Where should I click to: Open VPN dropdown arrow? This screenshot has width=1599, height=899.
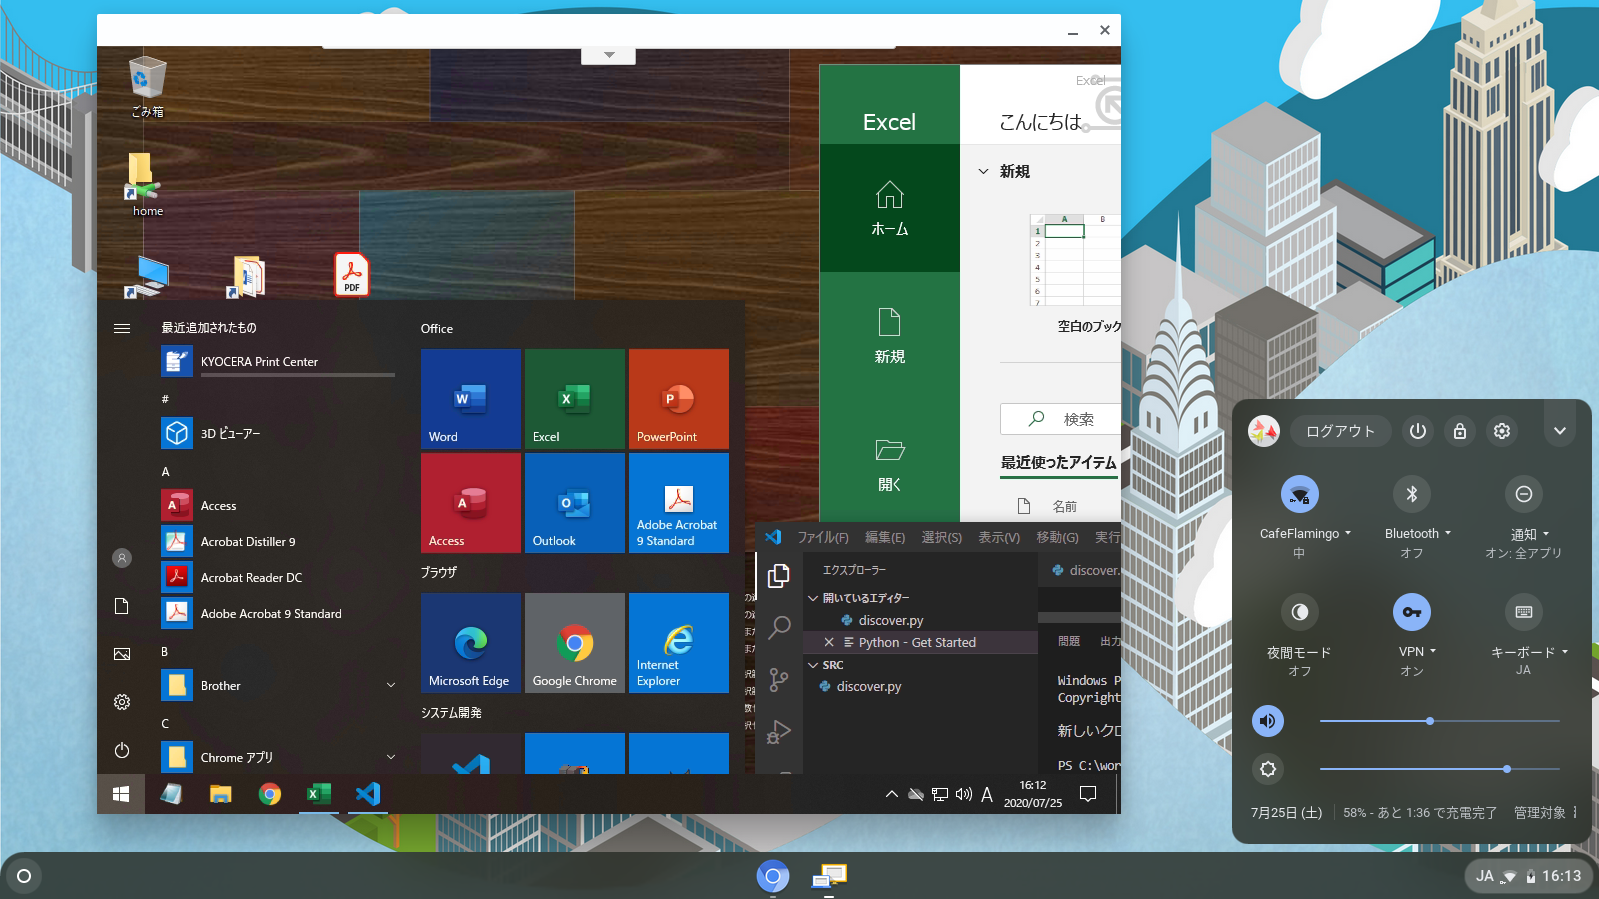(1433, 651)
